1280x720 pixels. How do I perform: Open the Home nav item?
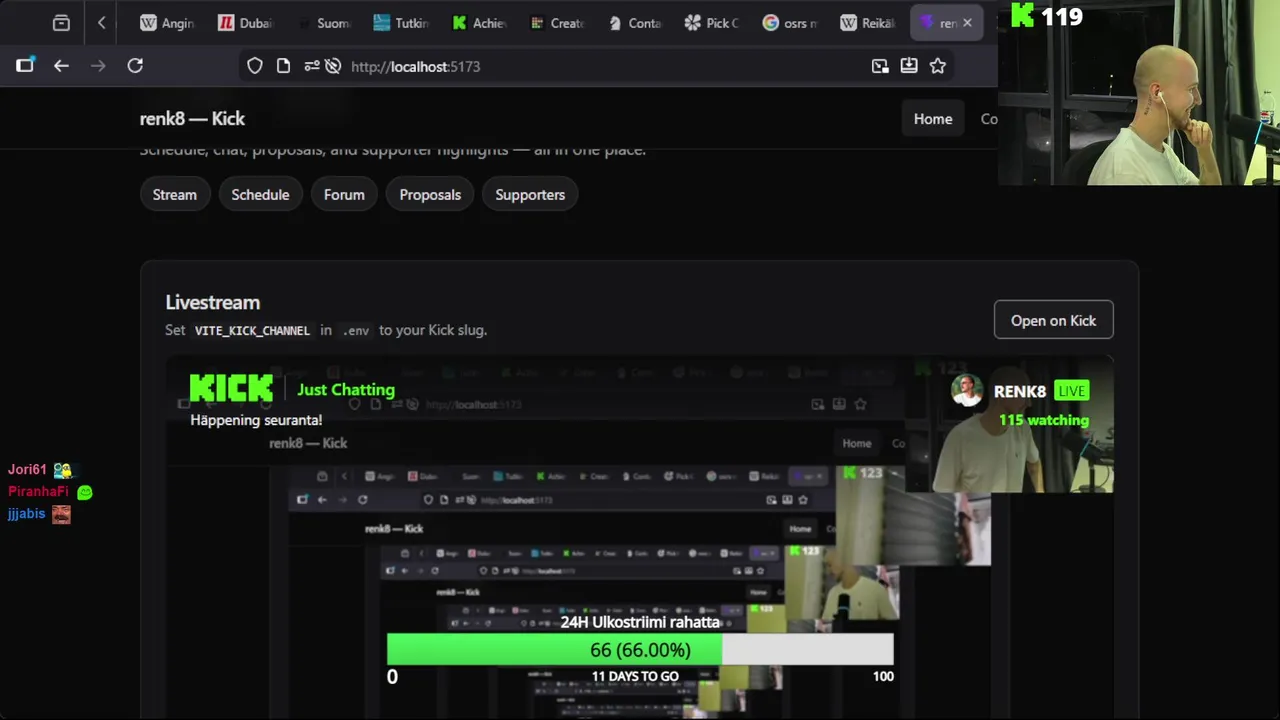pyautogui.click(x=933, y=119)
